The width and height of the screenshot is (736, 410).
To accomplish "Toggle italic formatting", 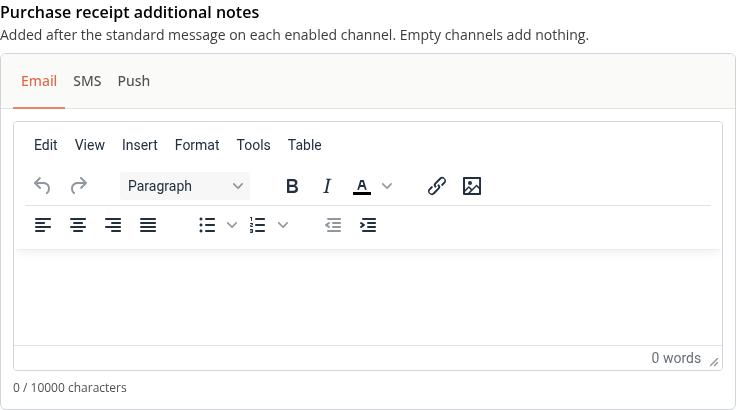I will [327, 186].
